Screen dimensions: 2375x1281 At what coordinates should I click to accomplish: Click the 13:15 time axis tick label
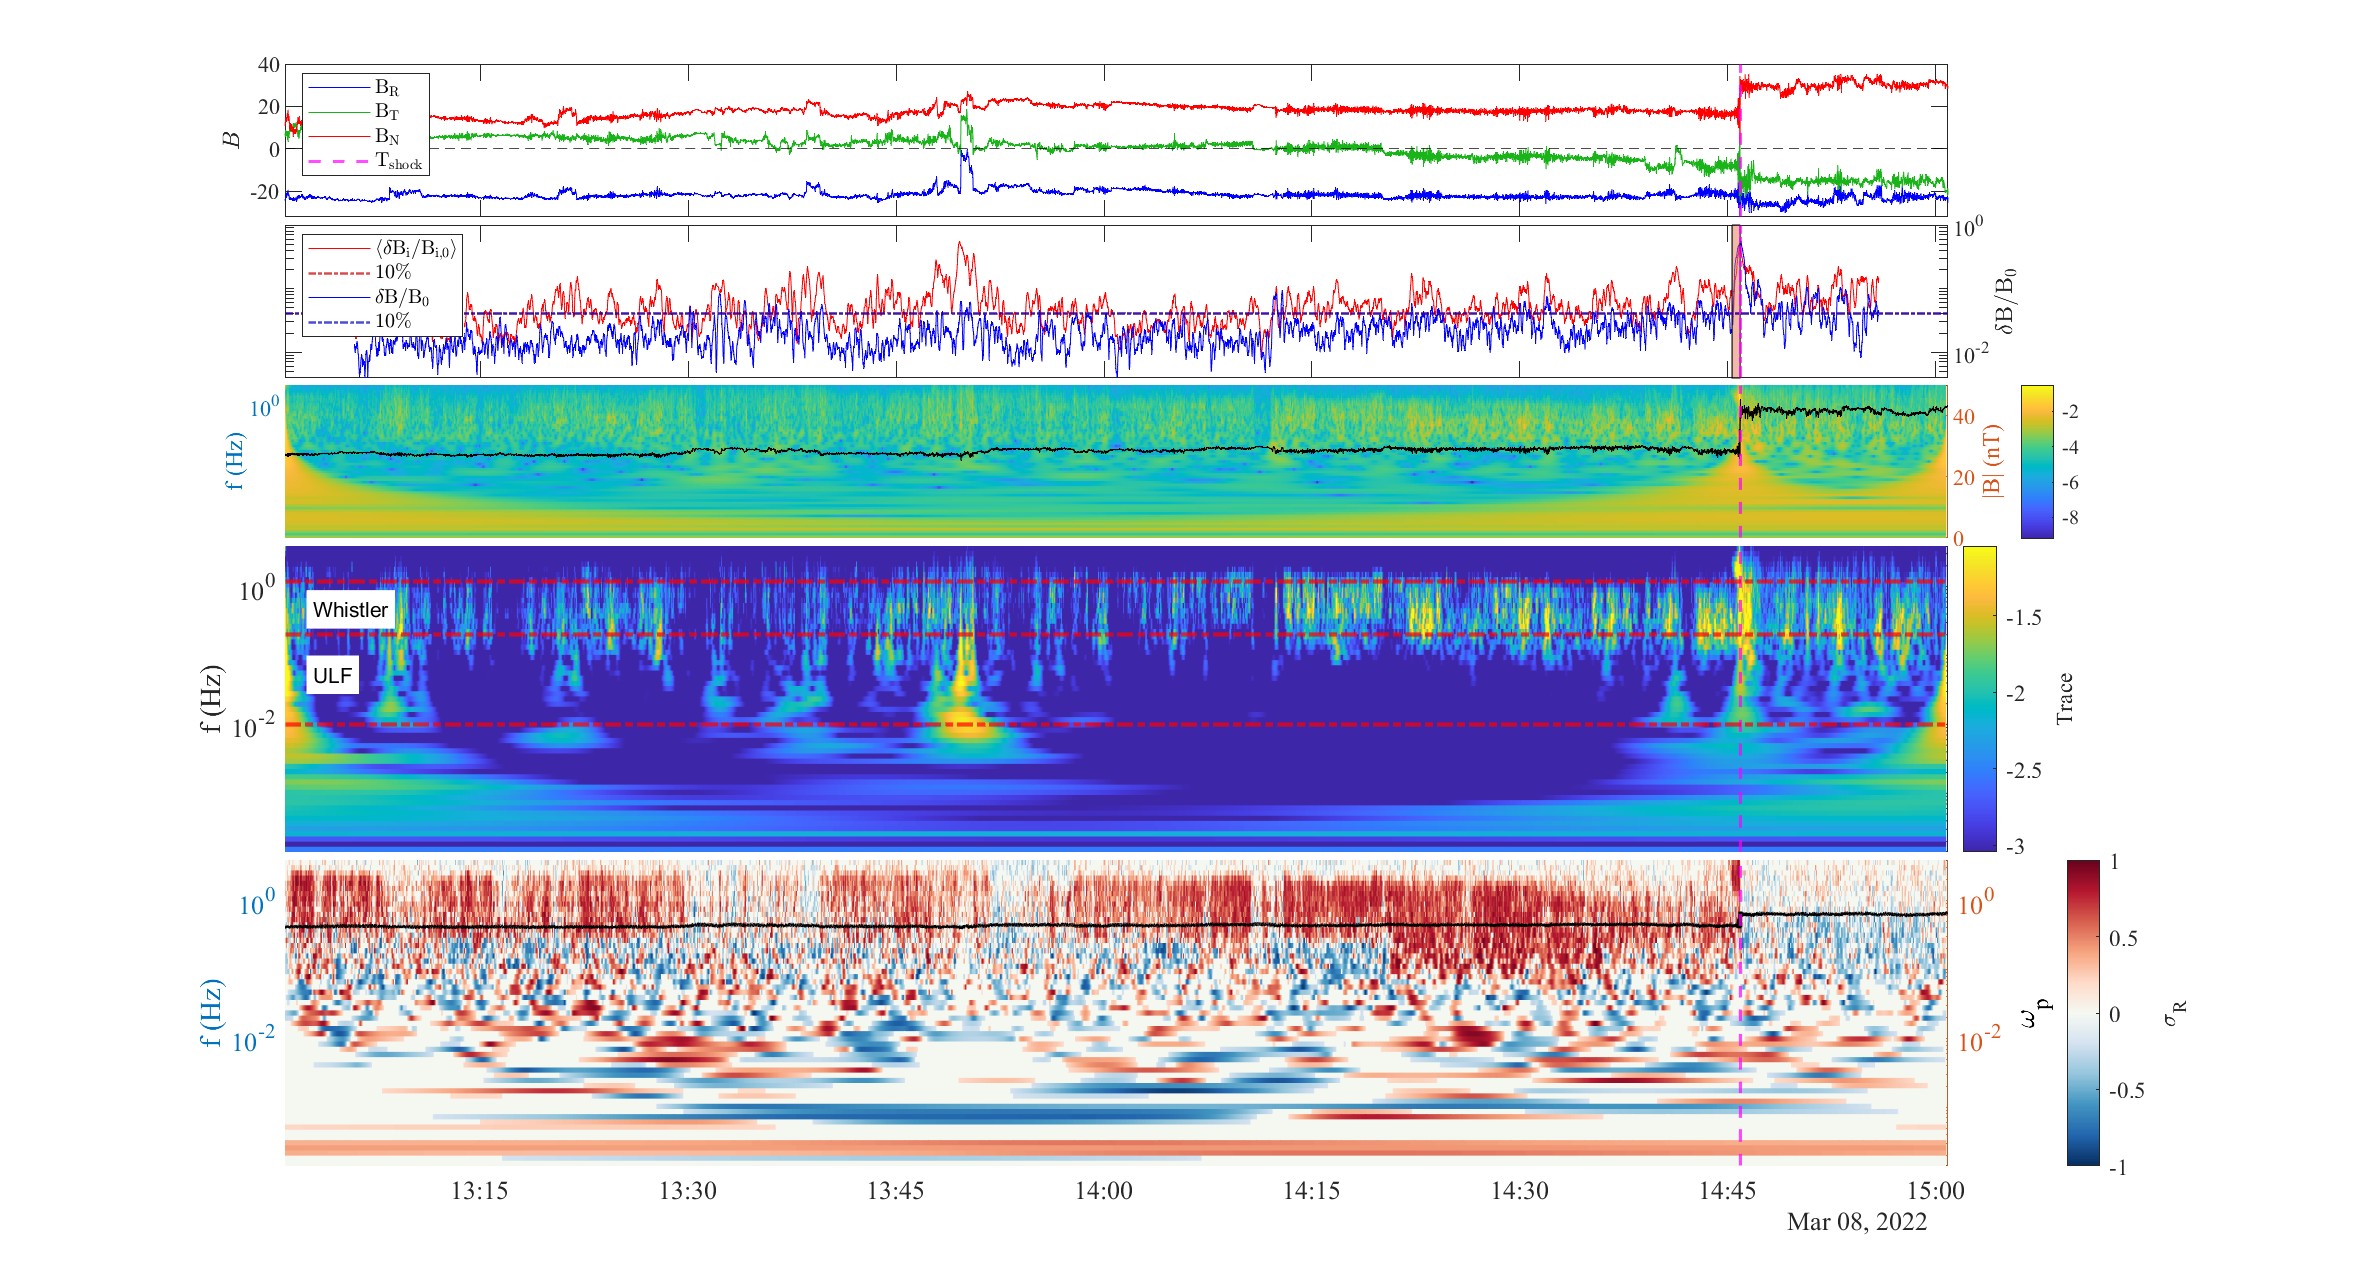[x=480, y=1191]
